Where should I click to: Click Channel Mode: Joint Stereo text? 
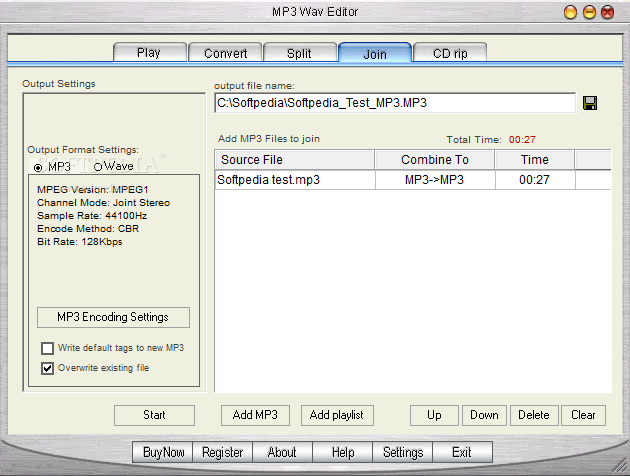pyautogui.click(x=103, y=203)
